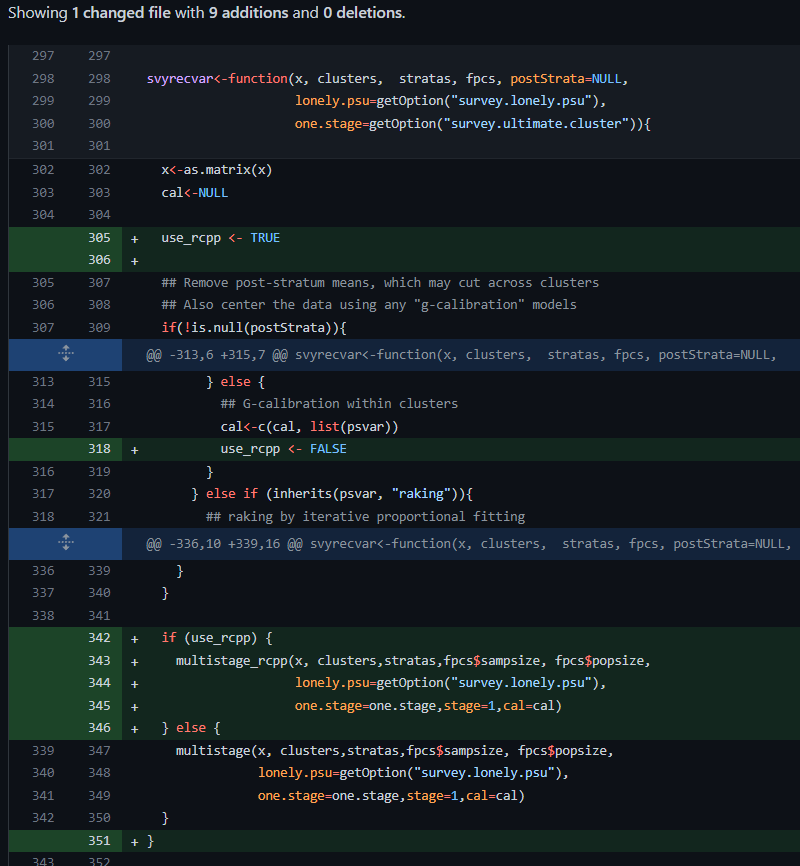Image resolution: width=800 pixels, height=866 pixels.
Task: Select new line number 345
Action: coord(99,705)
